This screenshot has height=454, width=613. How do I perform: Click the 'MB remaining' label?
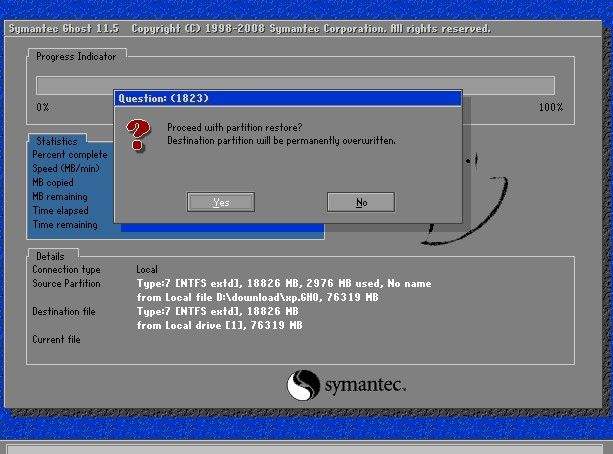[60, 196]
